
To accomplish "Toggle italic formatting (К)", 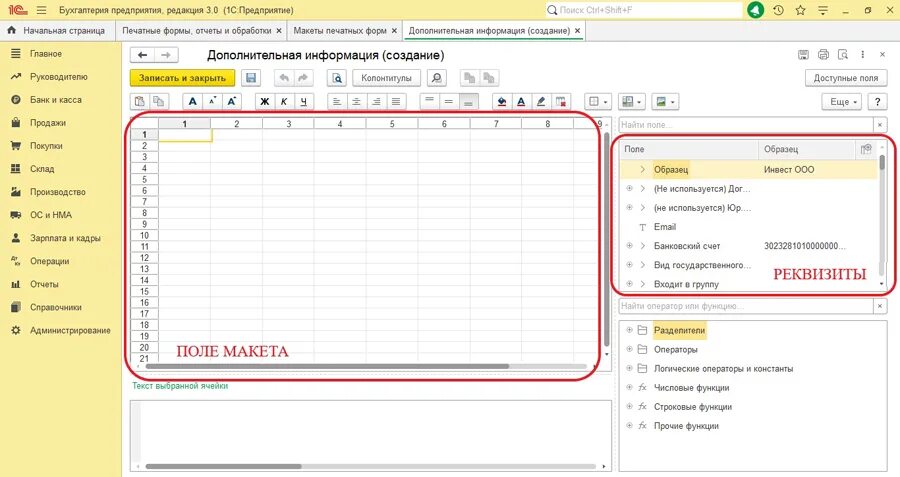I will tap(284, 102).
